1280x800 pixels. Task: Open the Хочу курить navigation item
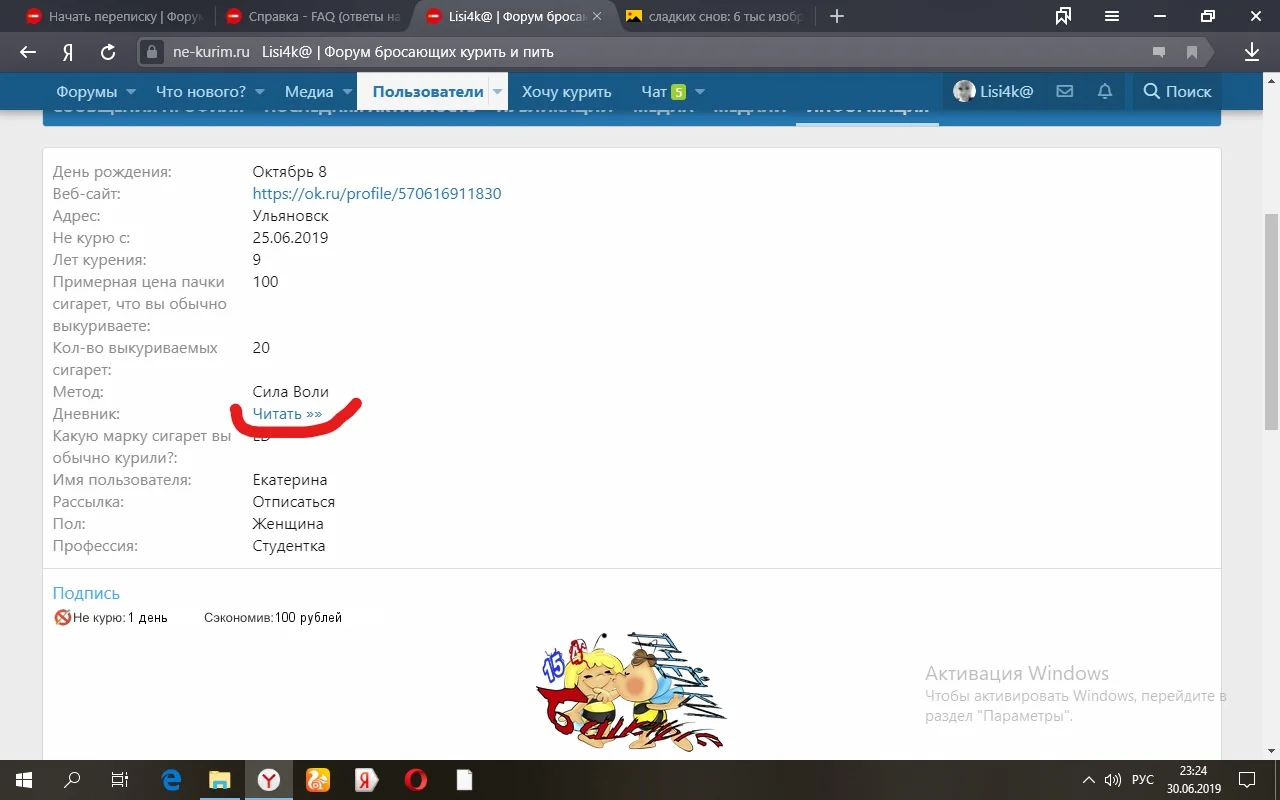click(567, 91)
